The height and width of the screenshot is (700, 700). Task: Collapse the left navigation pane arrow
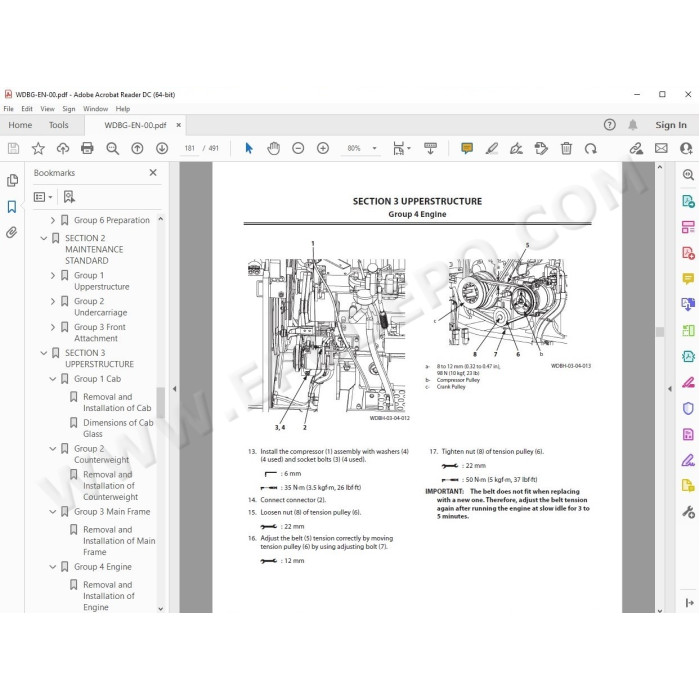click(174, 389)
